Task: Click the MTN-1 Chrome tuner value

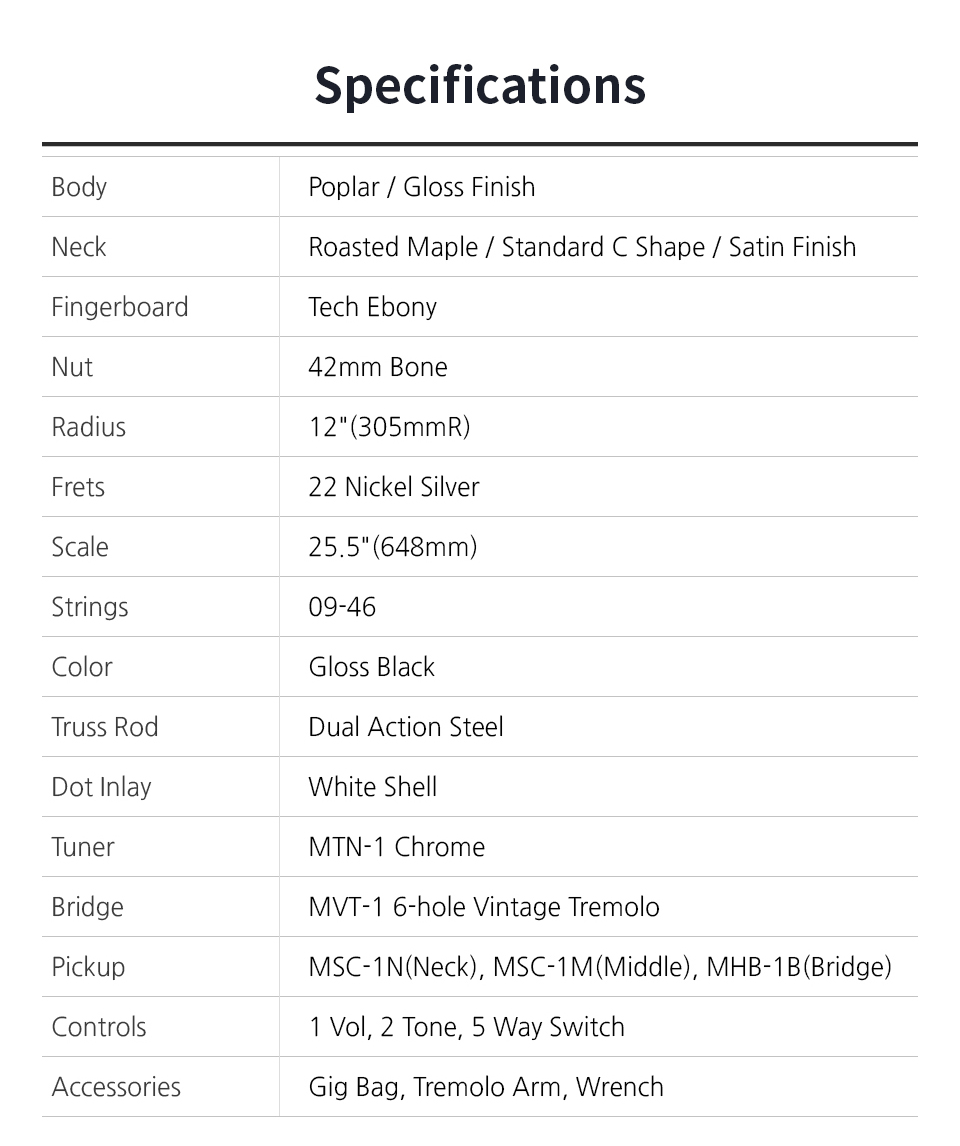Action: click(397, 846)
